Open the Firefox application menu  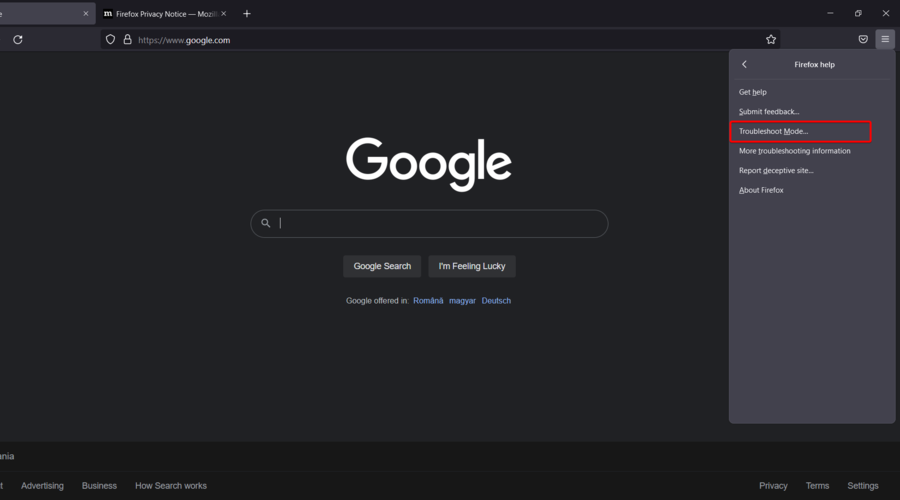(x=885, y=40)
